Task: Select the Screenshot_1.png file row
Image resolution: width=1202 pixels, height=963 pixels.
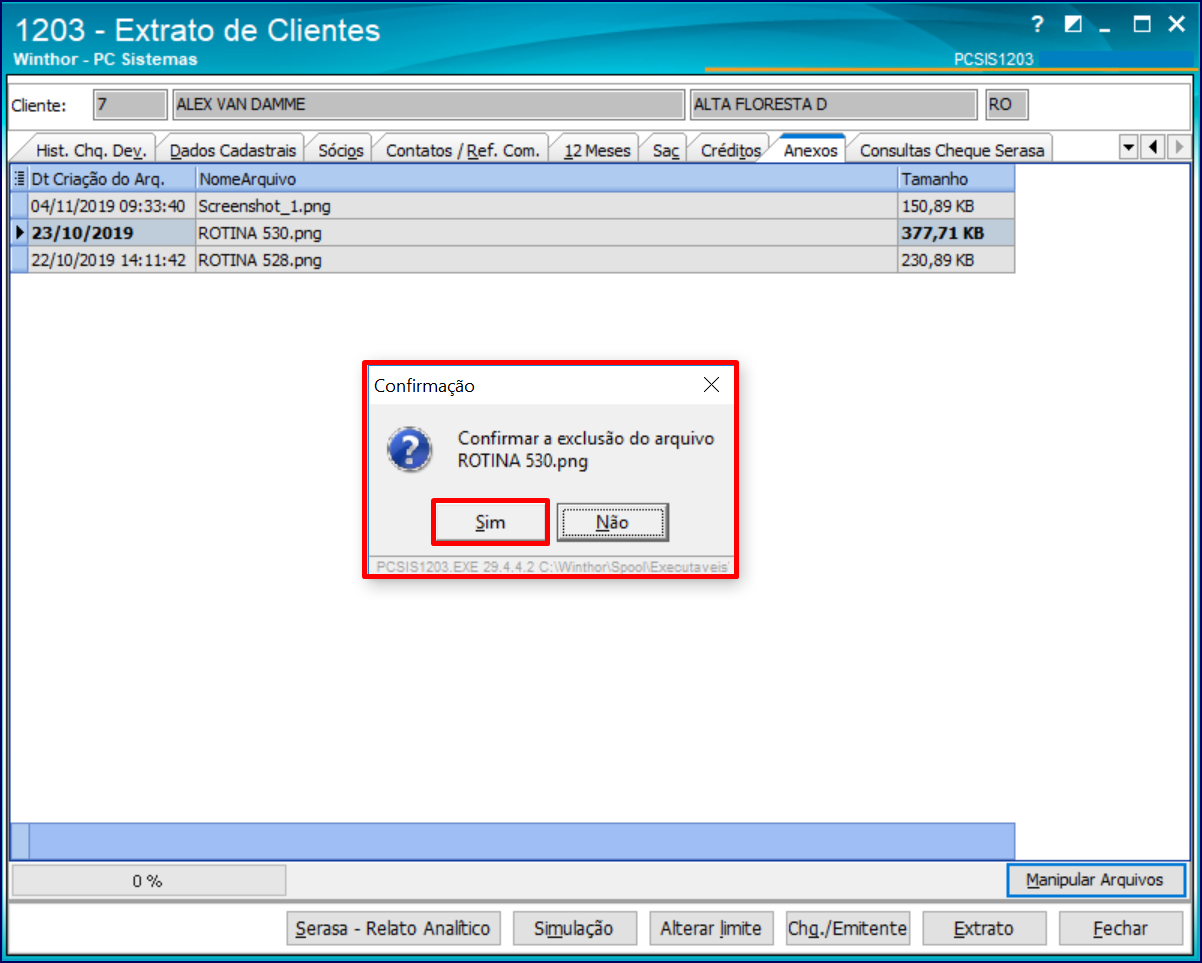Action: click(x=513, y=206)
